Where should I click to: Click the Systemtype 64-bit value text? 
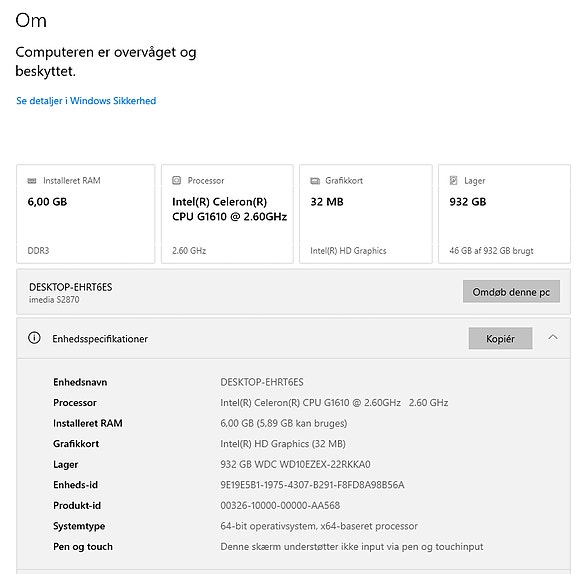[x=319, y=526]
